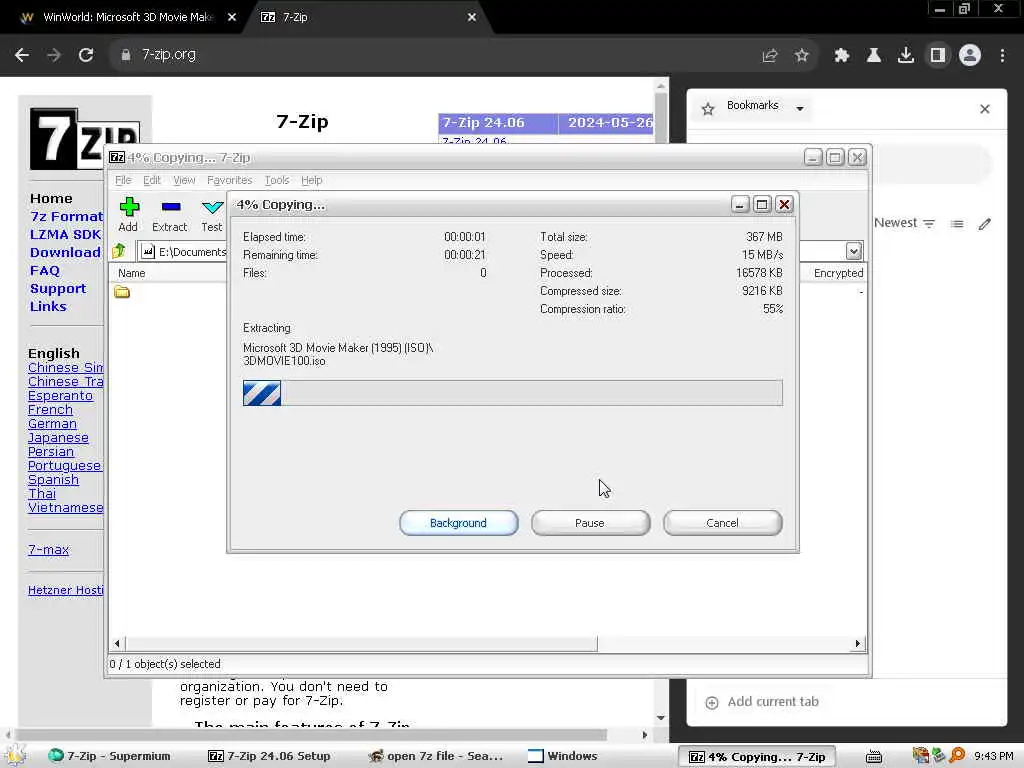Cancel the copying operation
This screenshot has height=768, width=1024.
click(722, 523)
